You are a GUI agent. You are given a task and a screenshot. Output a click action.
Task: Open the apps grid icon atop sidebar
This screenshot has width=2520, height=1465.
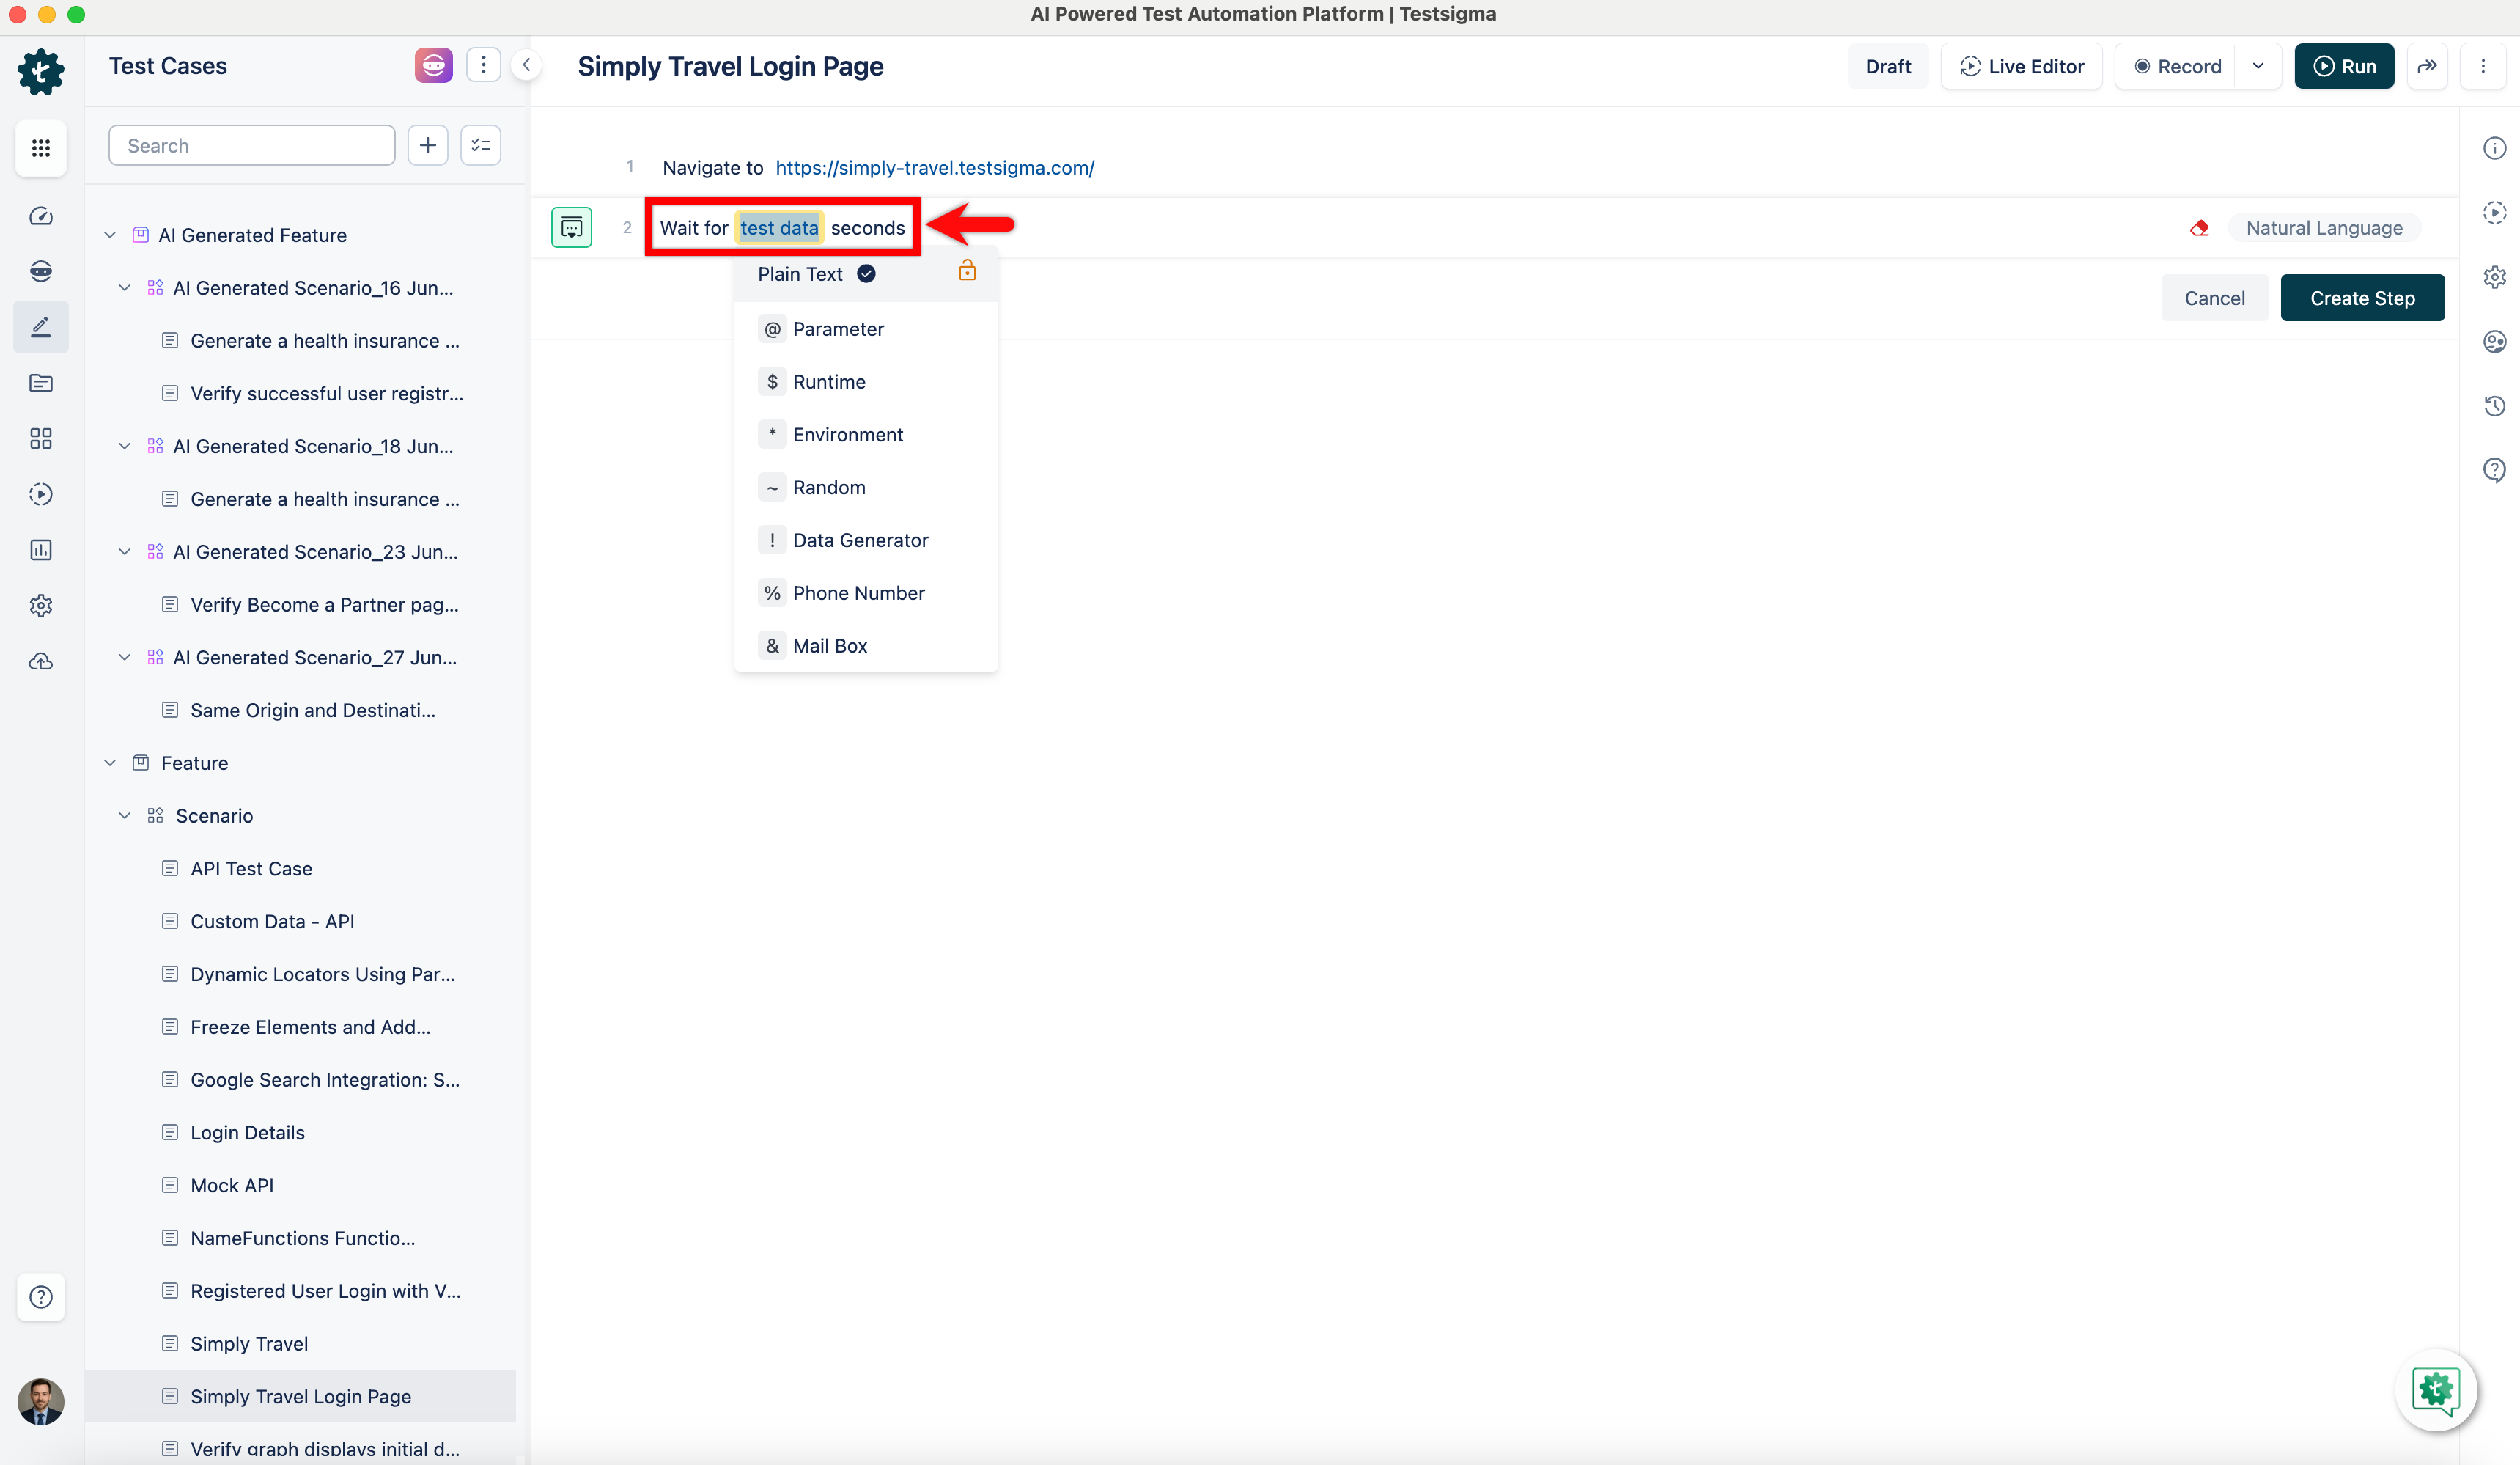coord(40,148)
